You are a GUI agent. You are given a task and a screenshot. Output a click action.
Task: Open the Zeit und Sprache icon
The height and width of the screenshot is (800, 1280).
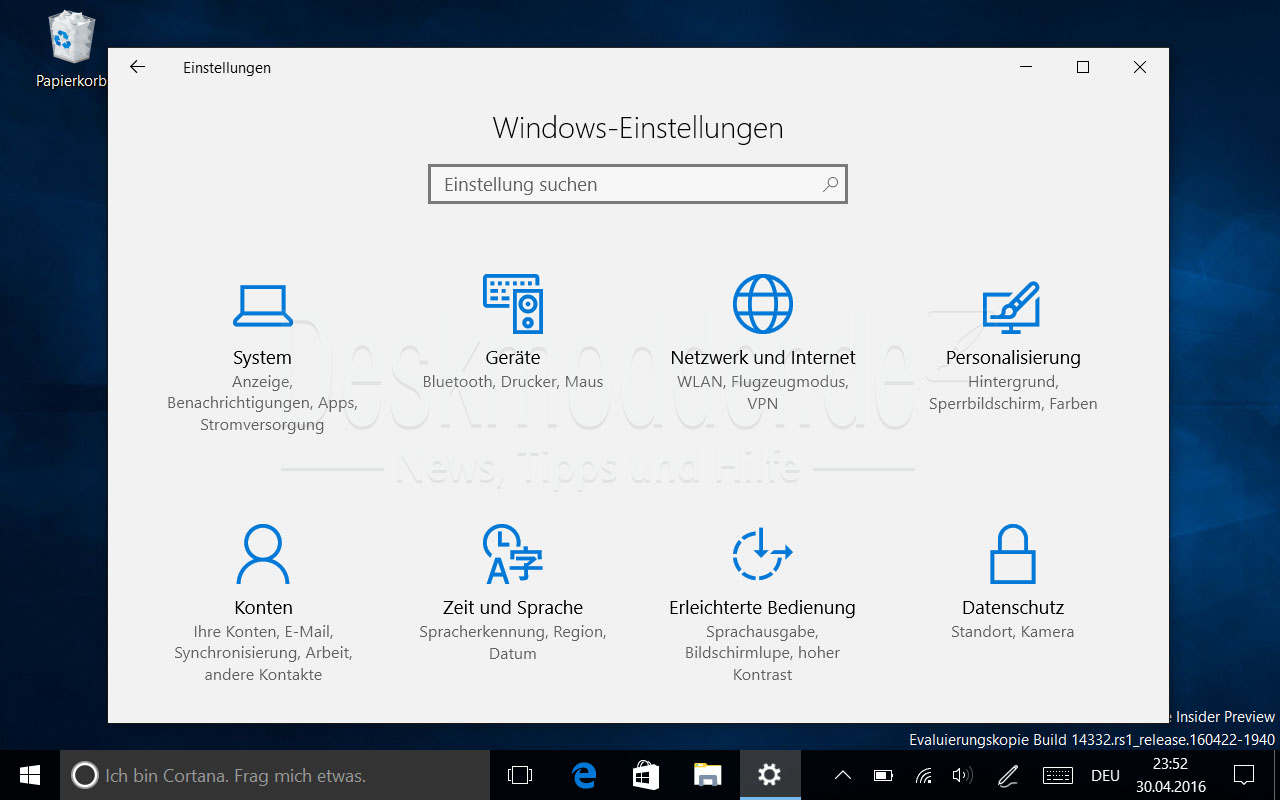(x=513, y=553)
